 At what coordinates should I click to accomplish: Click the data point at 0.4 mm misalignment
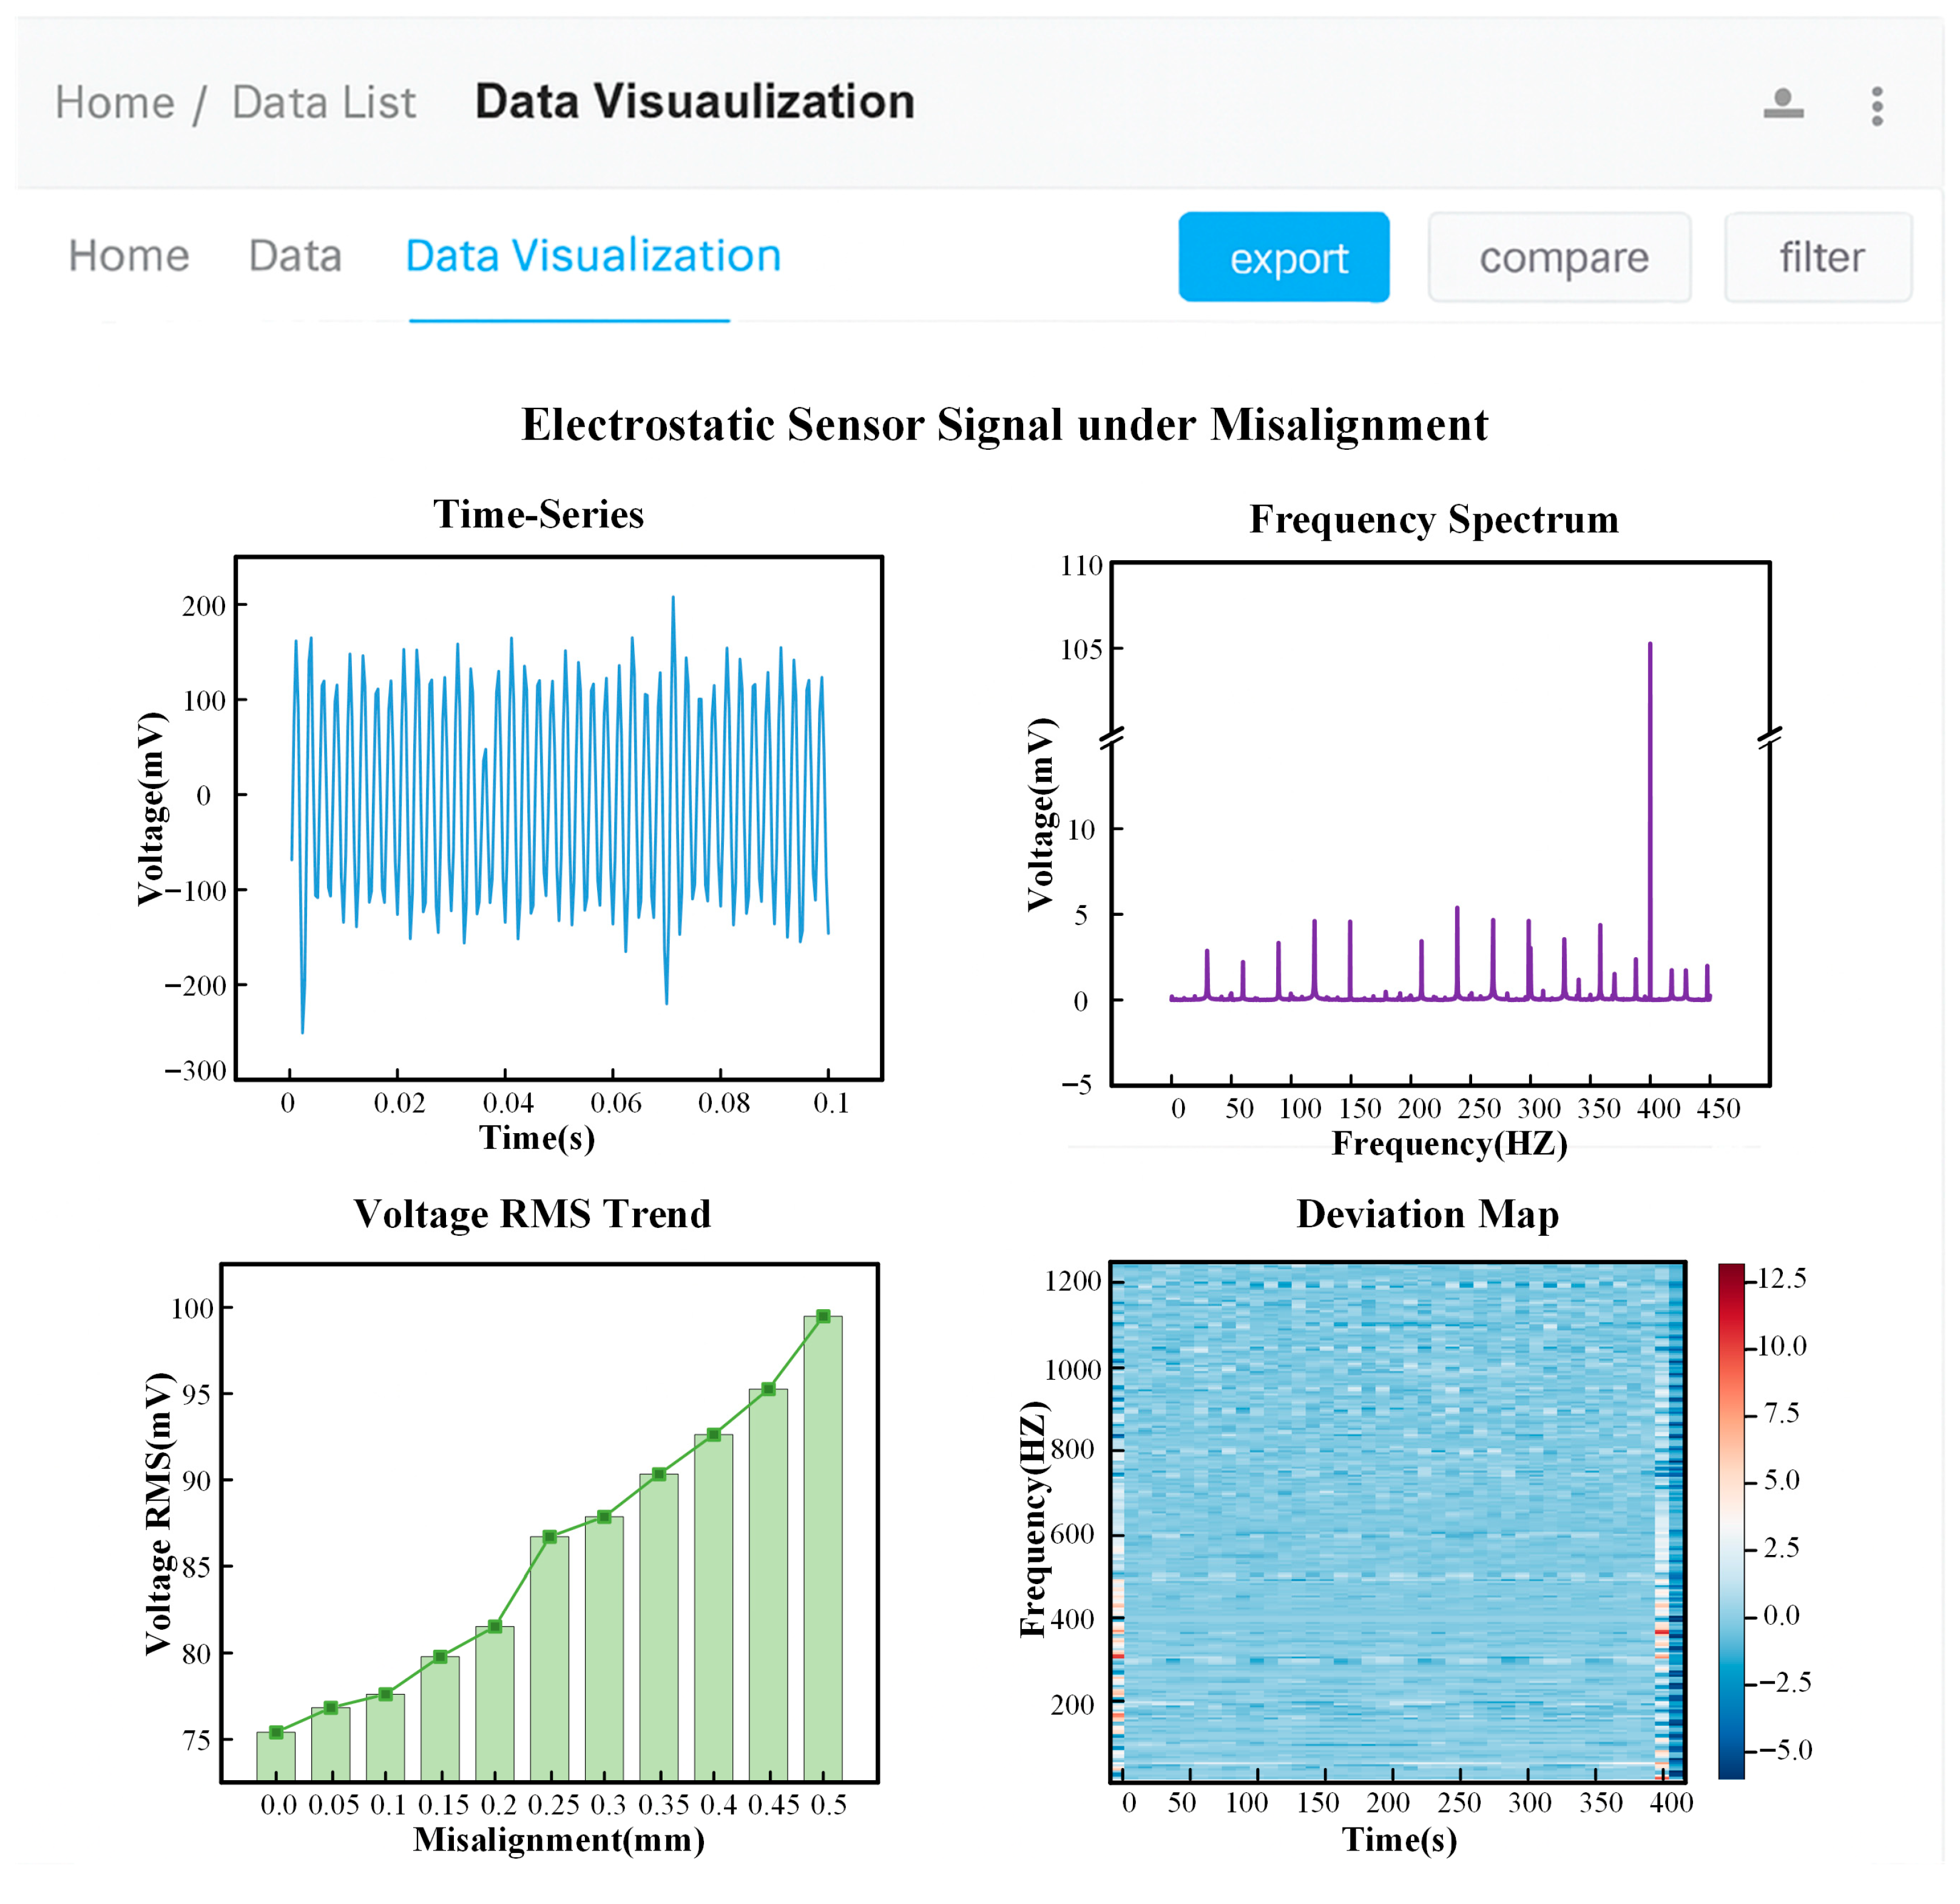(x=714, y=1434)
